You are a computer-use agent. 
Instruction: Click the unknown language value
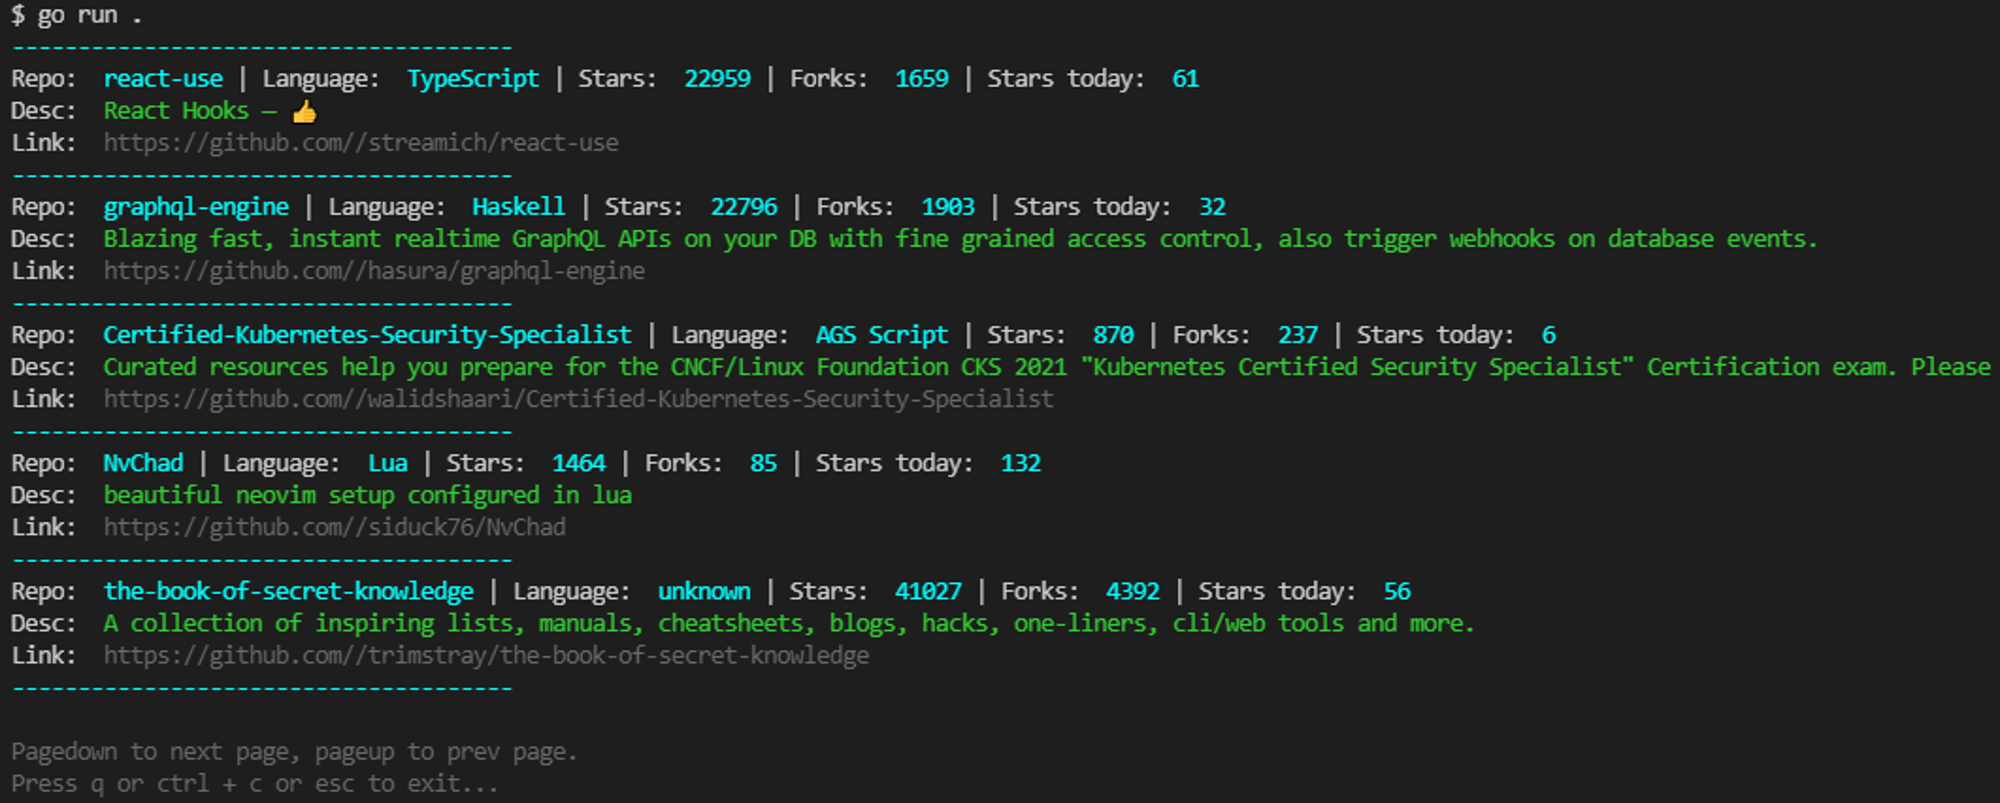point(704,591)
